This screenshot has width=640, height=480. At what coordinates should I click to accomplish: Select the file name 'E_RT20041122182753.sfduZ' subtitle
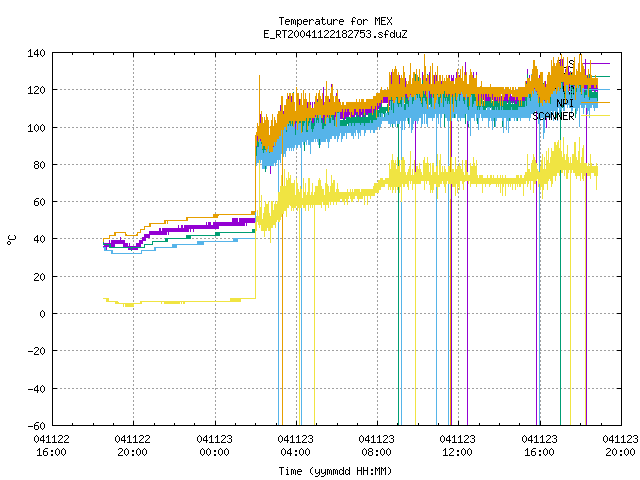[335, 34]
